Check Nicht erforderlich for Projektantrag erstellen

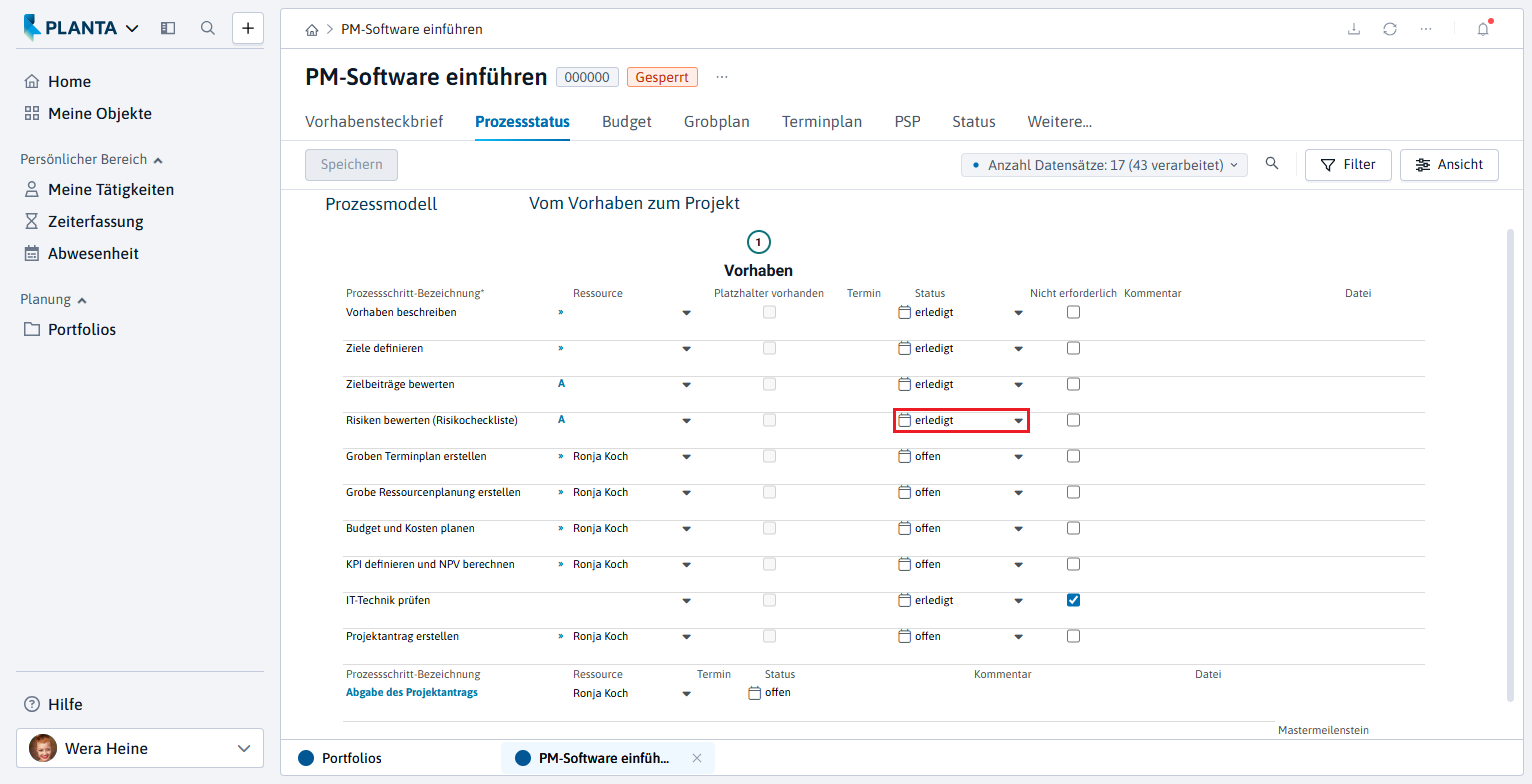[x=1073, y=636]
